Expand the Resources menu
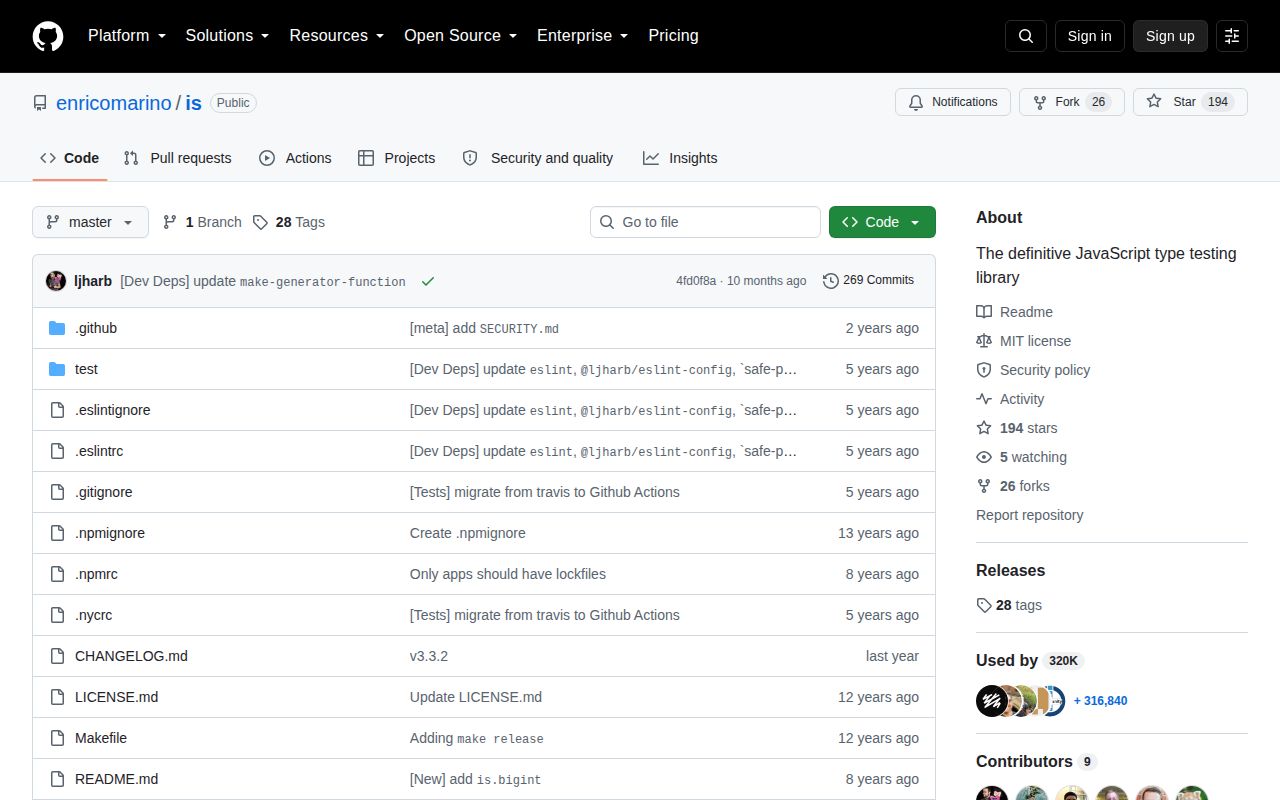The image size is (1280, 800). coord(337,36)
